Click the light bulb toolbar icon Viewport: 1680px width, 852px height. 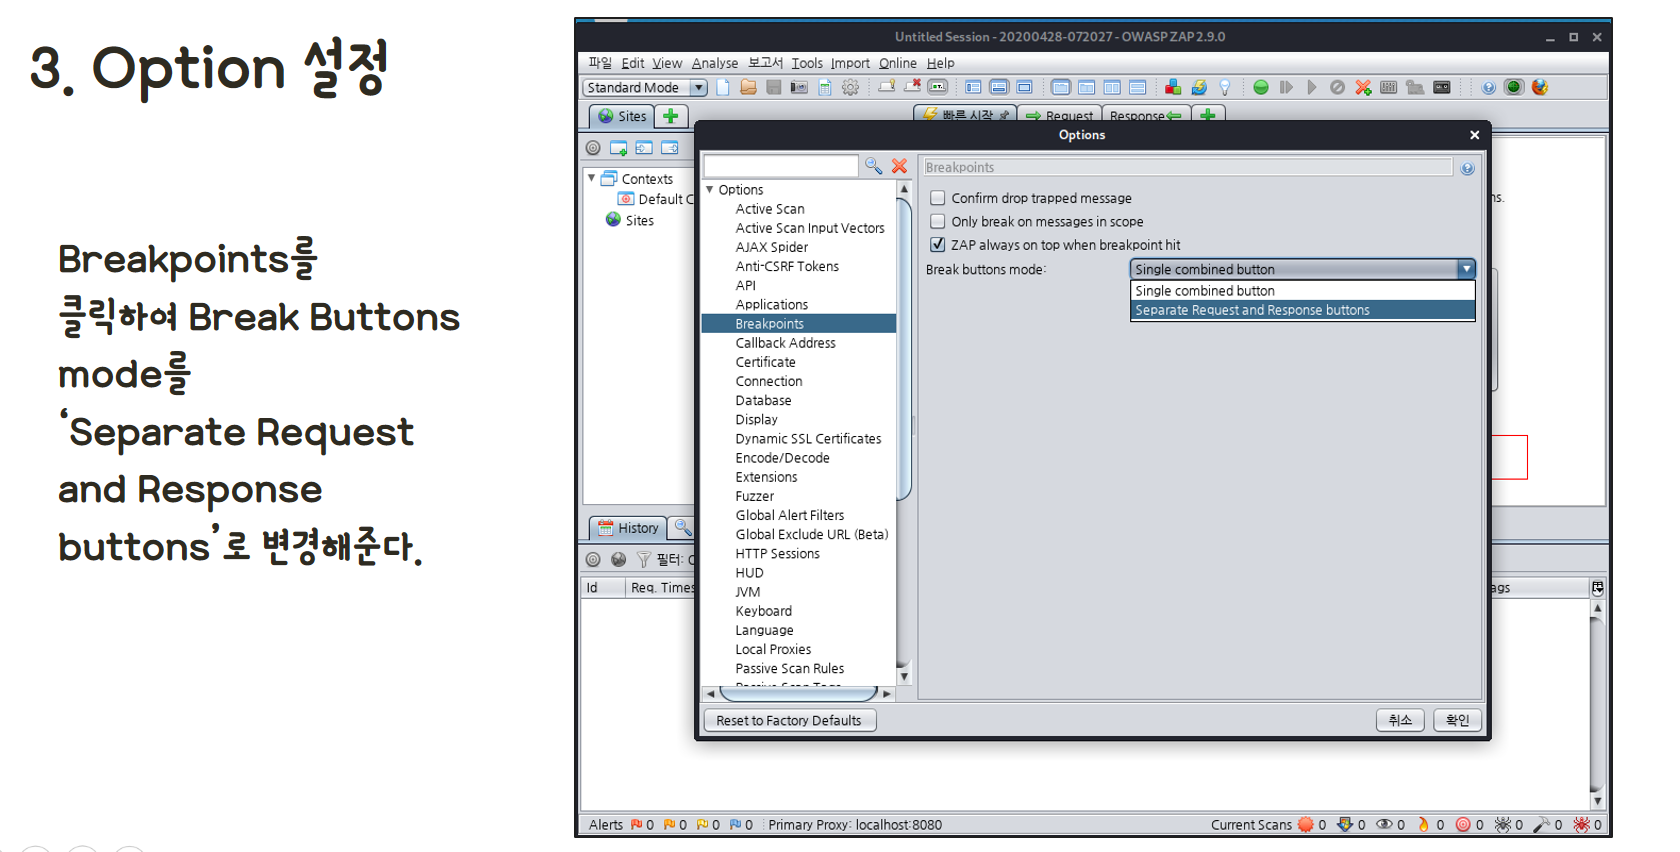click(1225, 88)
